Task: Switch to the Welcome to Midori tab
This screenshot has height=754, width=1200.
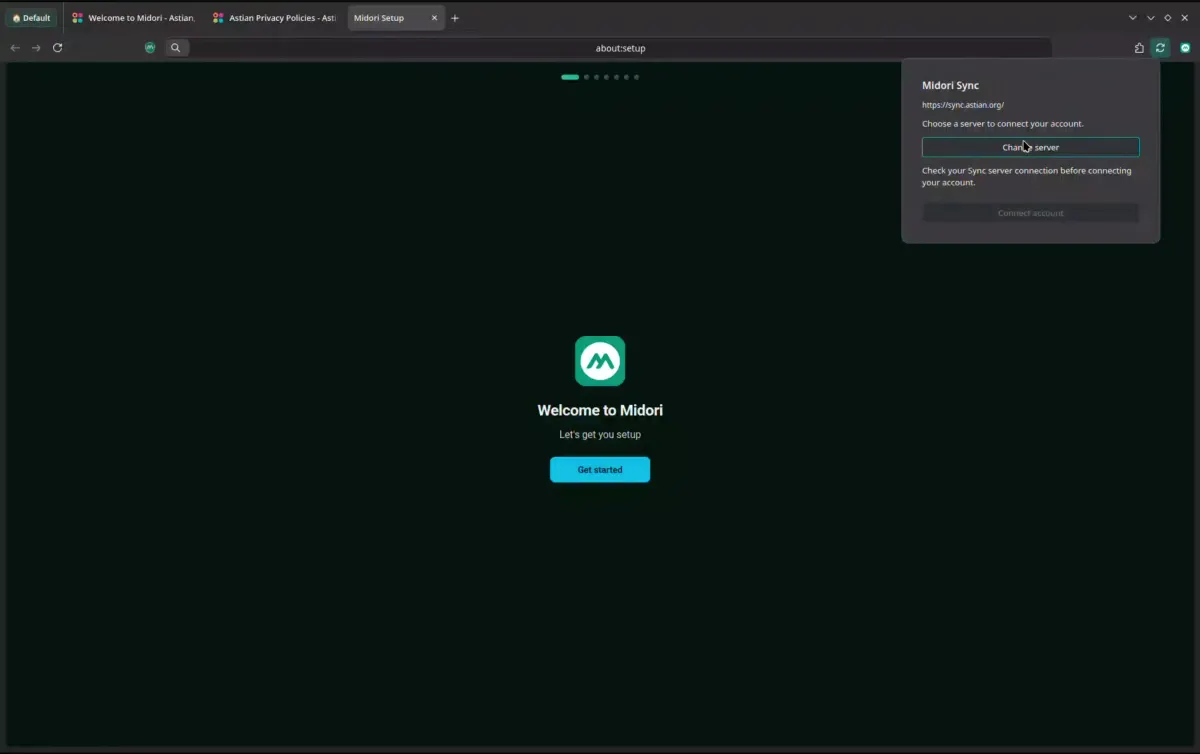Action: pyautogui.click(x=134, y=18)
